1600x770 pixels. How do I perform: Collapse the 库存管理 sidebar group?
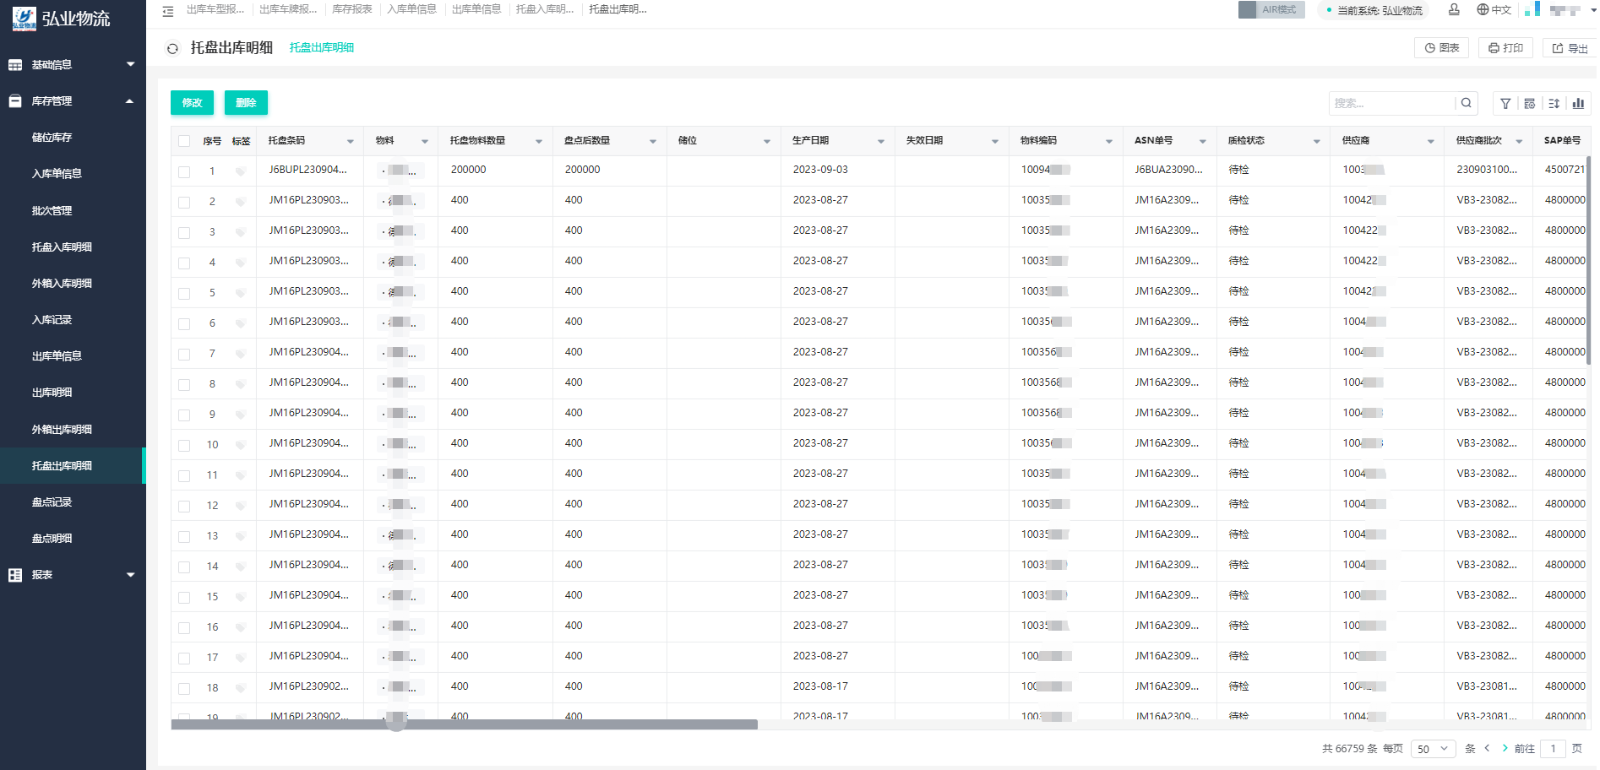(130, 101)
